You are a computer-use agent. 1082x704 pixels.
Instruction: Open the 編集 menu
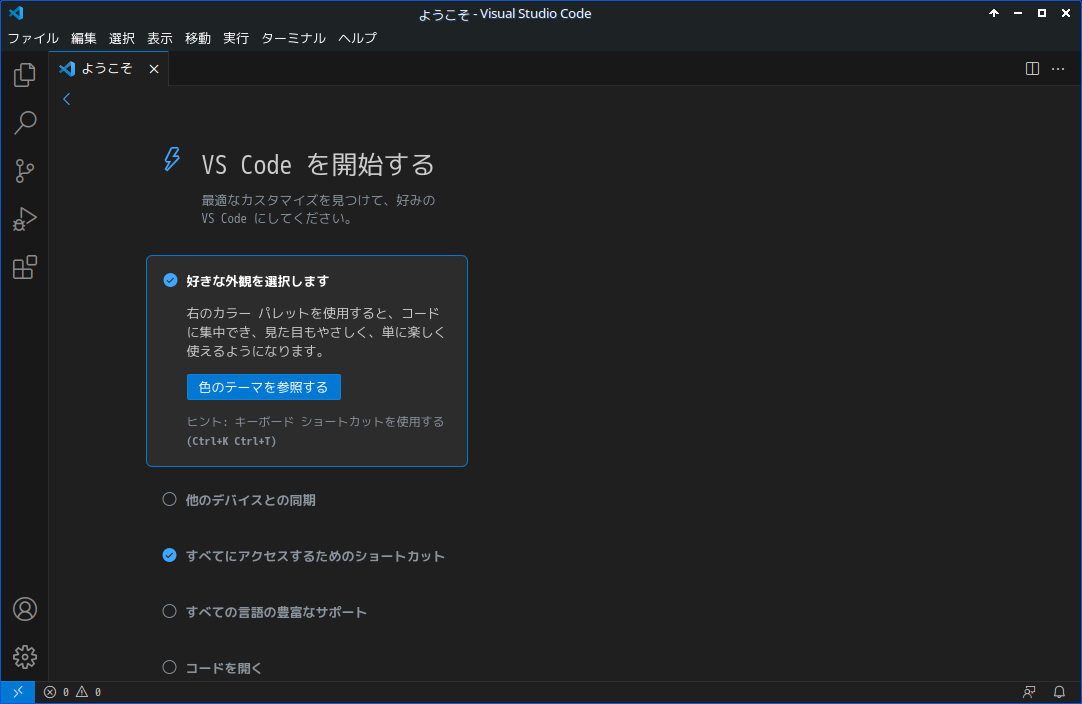[83, 38]
